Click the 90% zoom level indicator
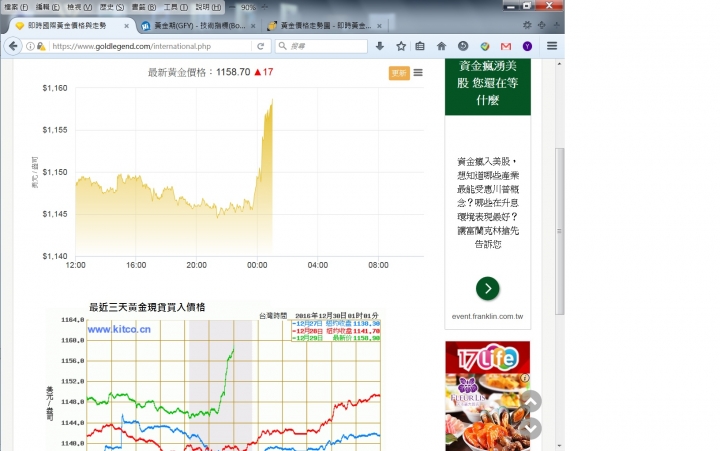The width and height of the screenshot is (720, 451). tap(248, 7)
